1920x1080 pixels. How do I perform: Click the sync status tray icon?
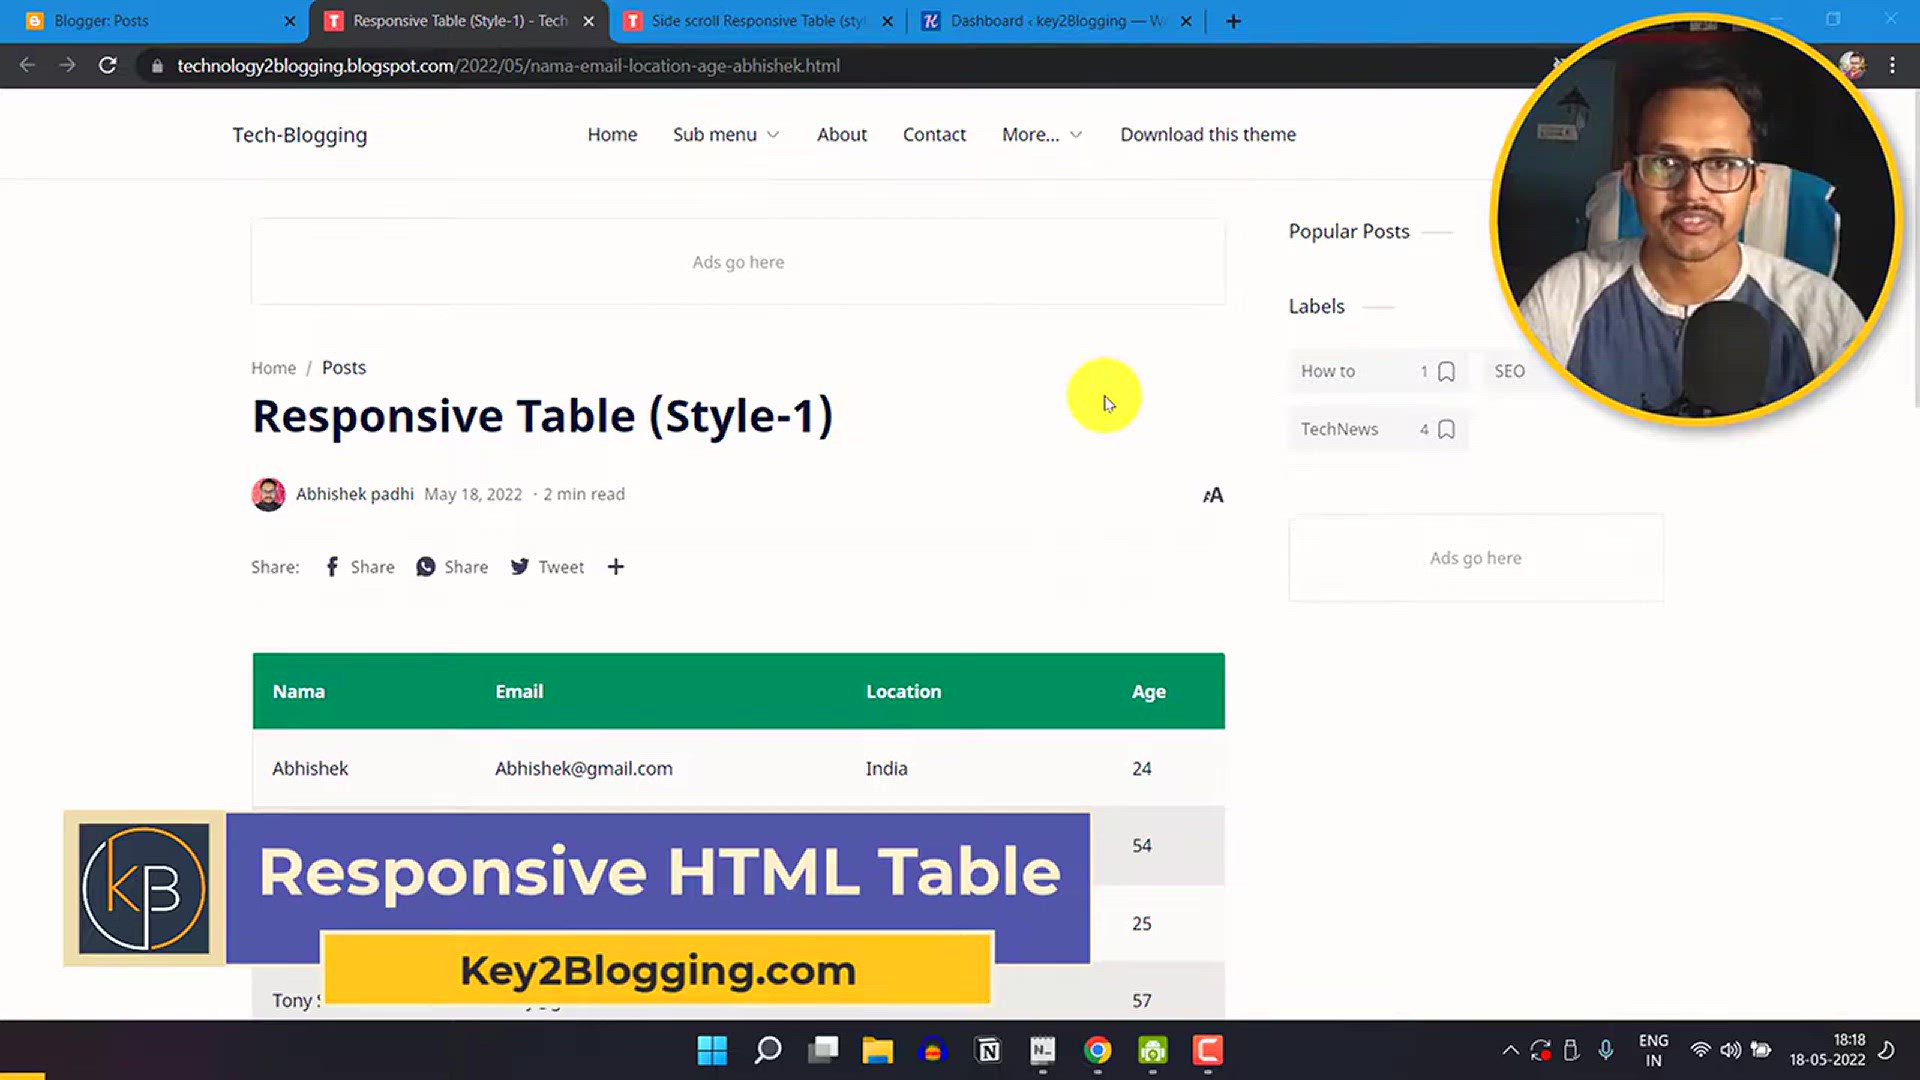(x=1540, y=1050)
